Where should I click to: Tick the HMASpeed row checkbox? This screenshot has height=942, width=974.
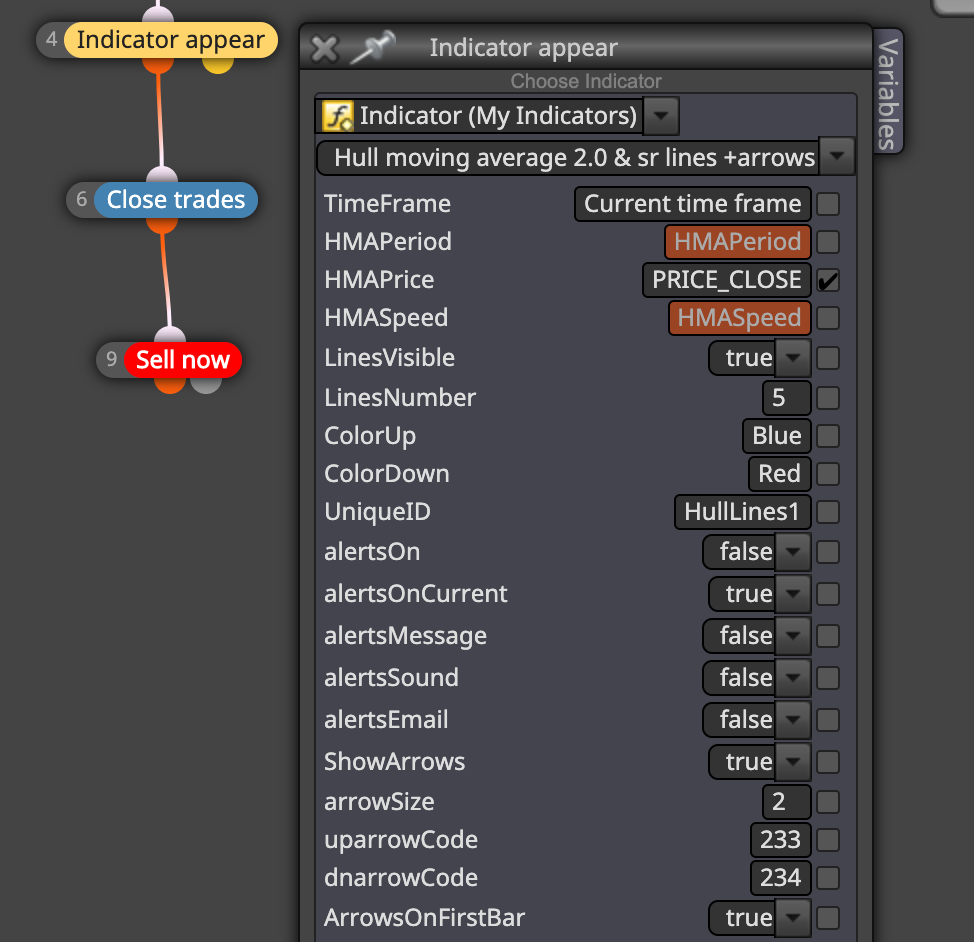(828, 318)
